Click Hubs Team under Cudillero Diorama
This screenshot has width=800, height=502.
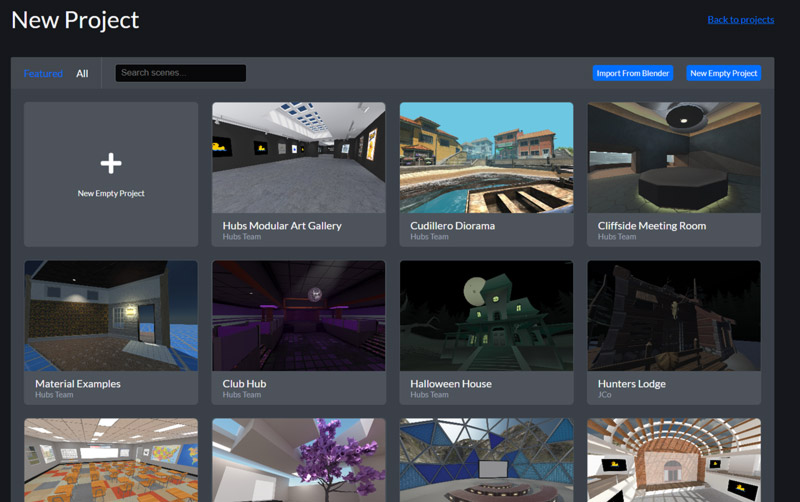(429, 237)
